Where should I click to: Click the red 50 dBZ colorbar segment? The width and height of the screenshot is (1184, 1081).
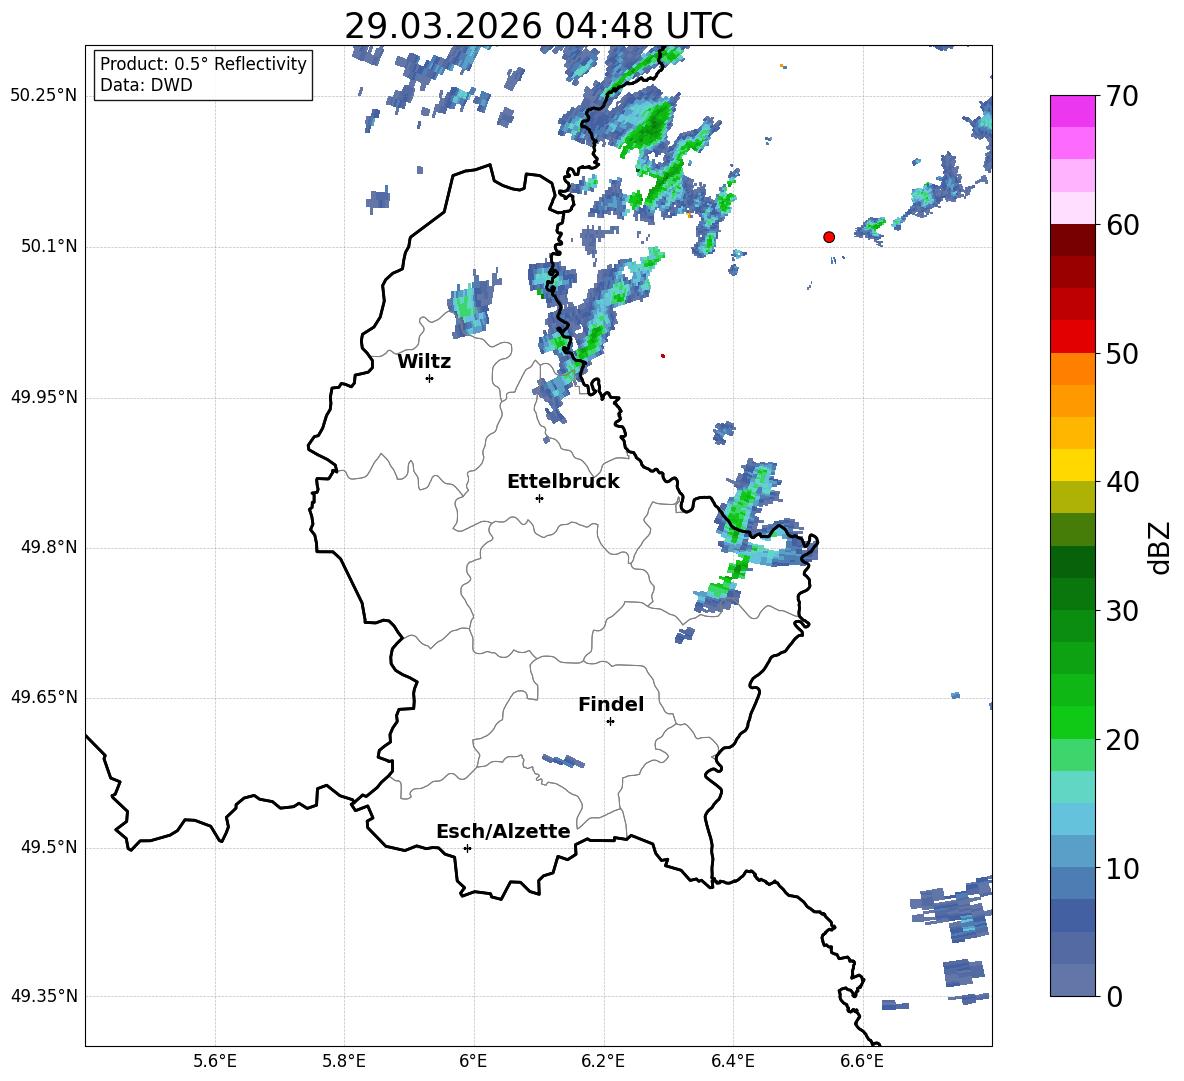coord(1072,337)
